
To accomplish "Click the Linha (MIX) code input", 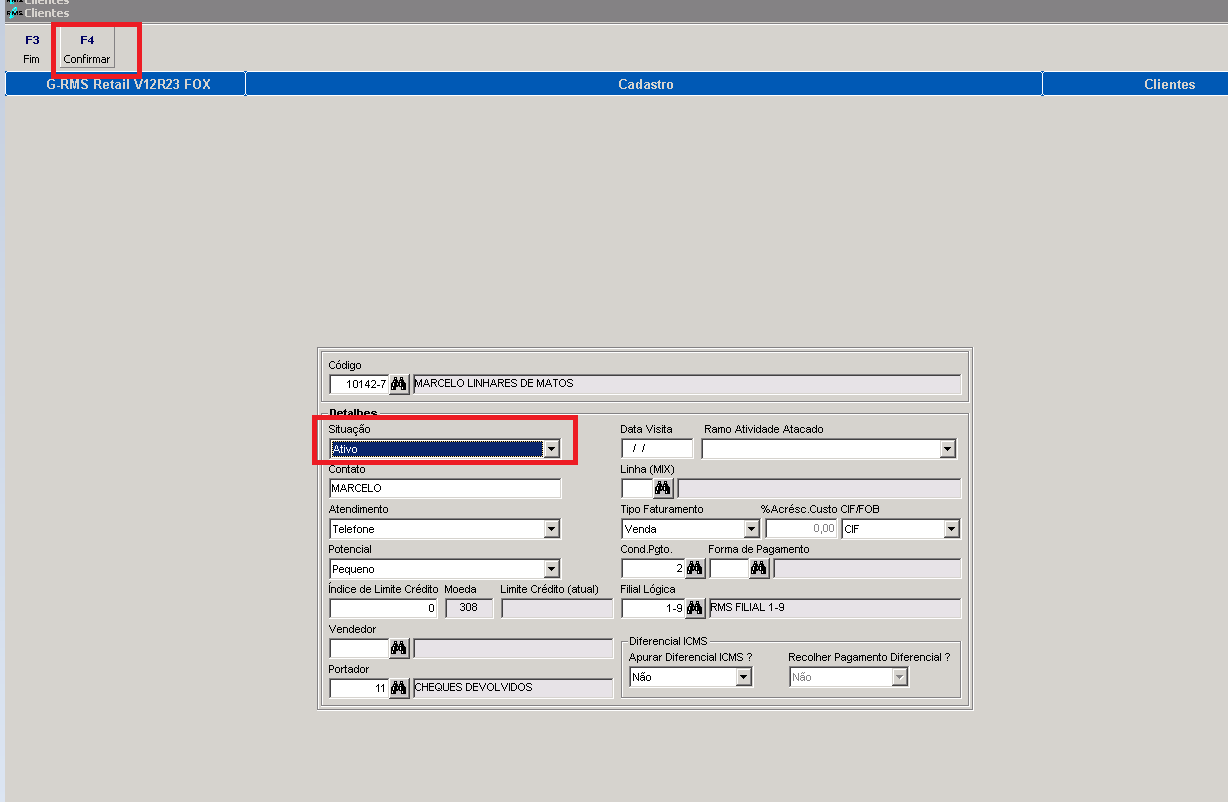I will click(x=637, y=488).
